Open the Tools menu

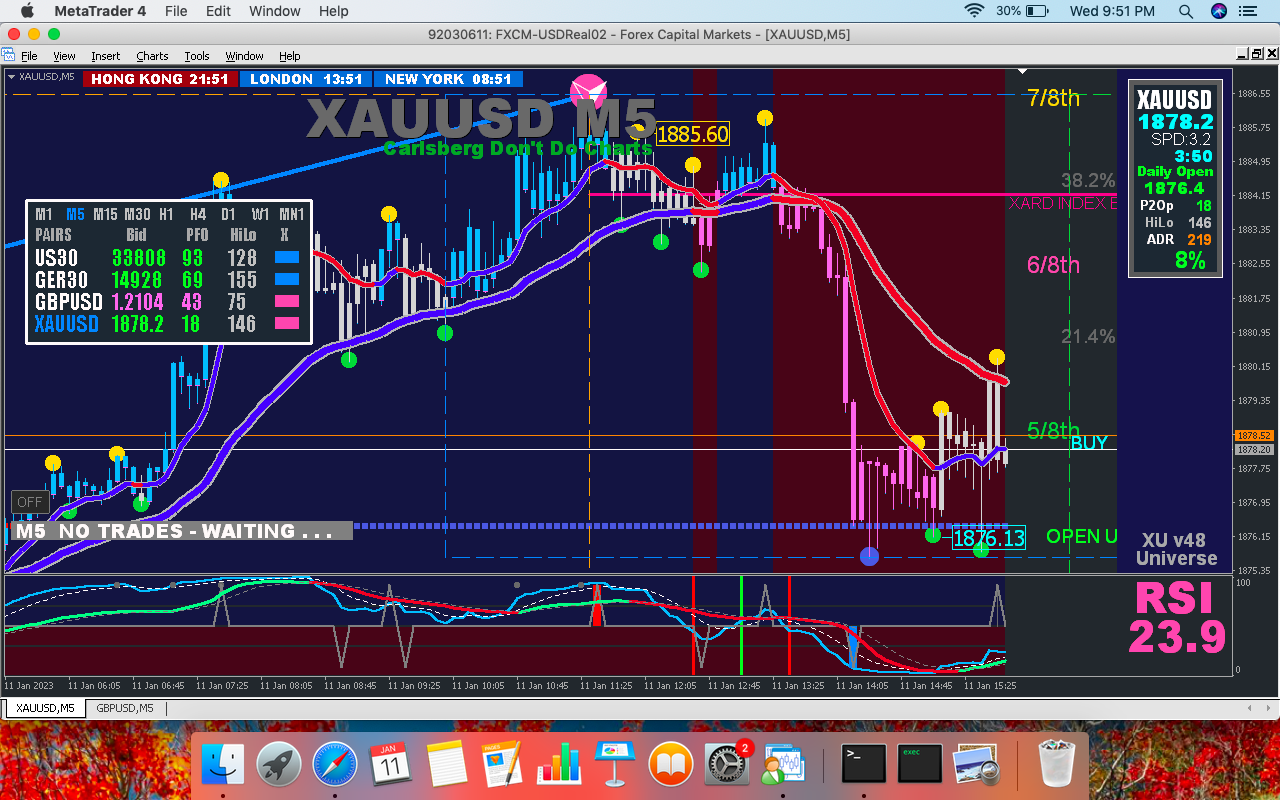click(197, 56)
